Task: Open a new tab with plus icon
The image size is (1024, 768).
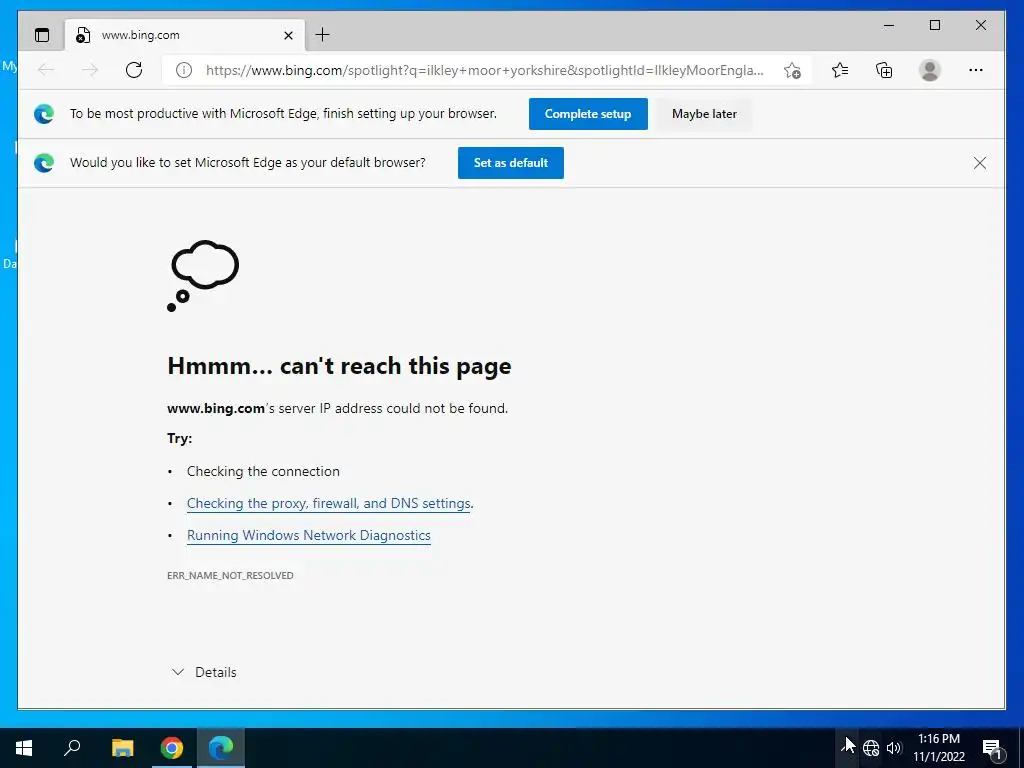Action: click(x=323, y=35)
